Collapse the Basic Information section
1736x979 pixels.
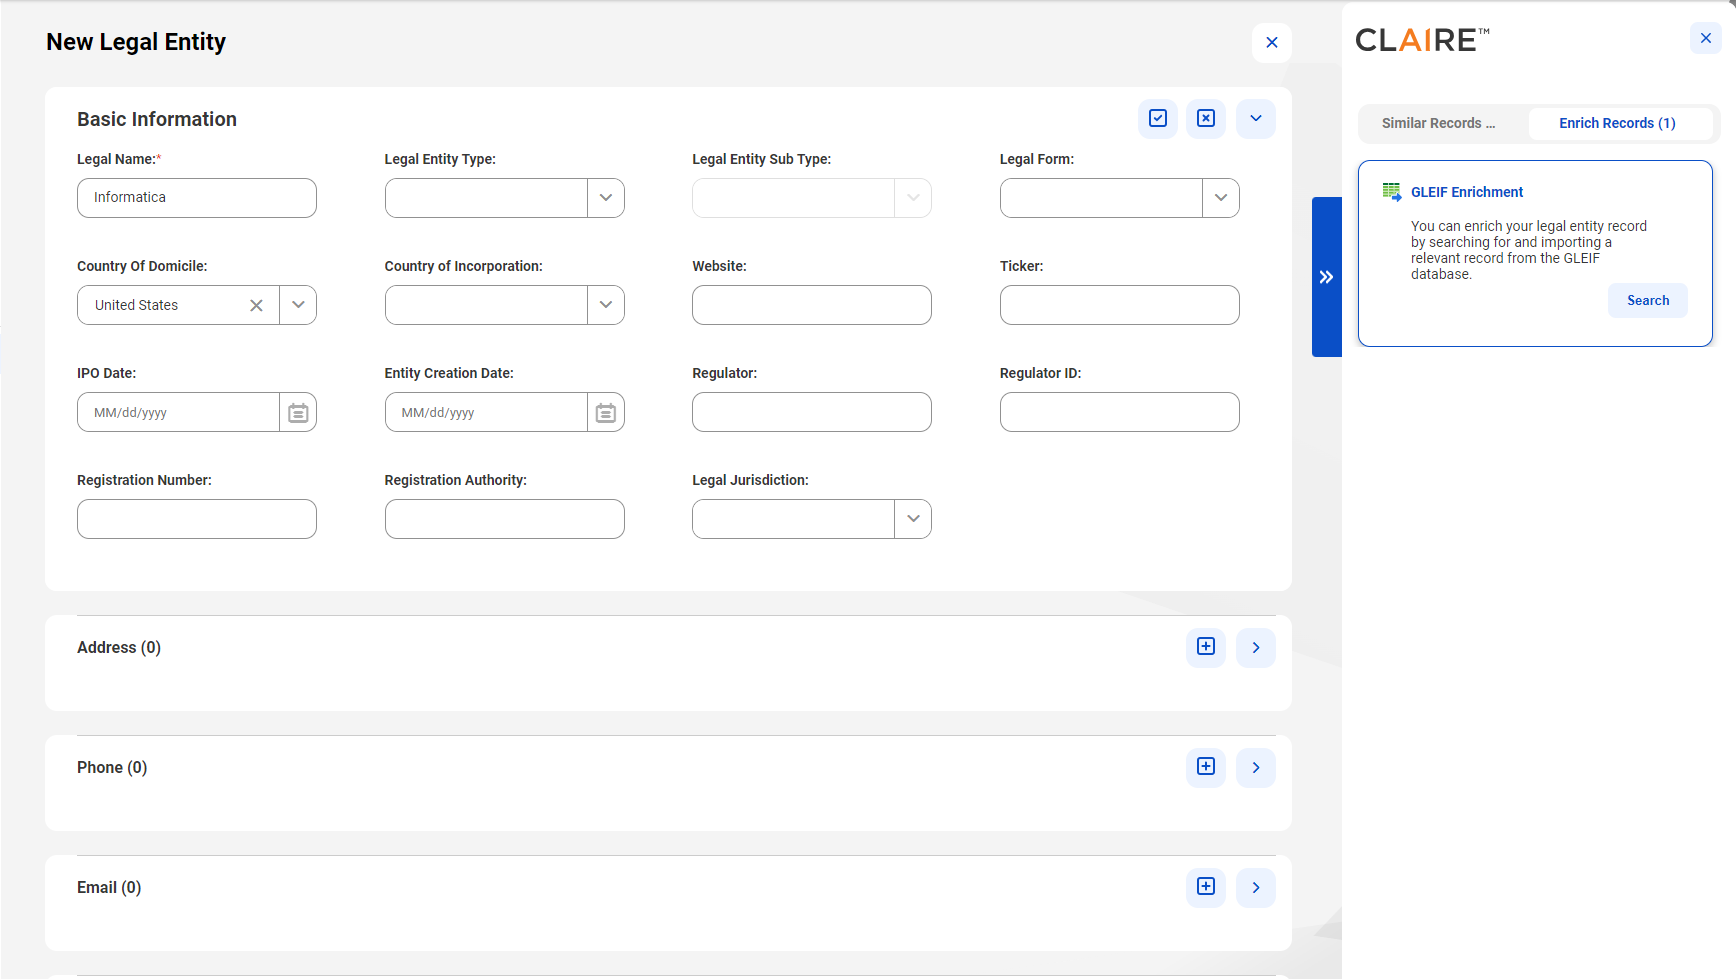tap(1256, 119)
